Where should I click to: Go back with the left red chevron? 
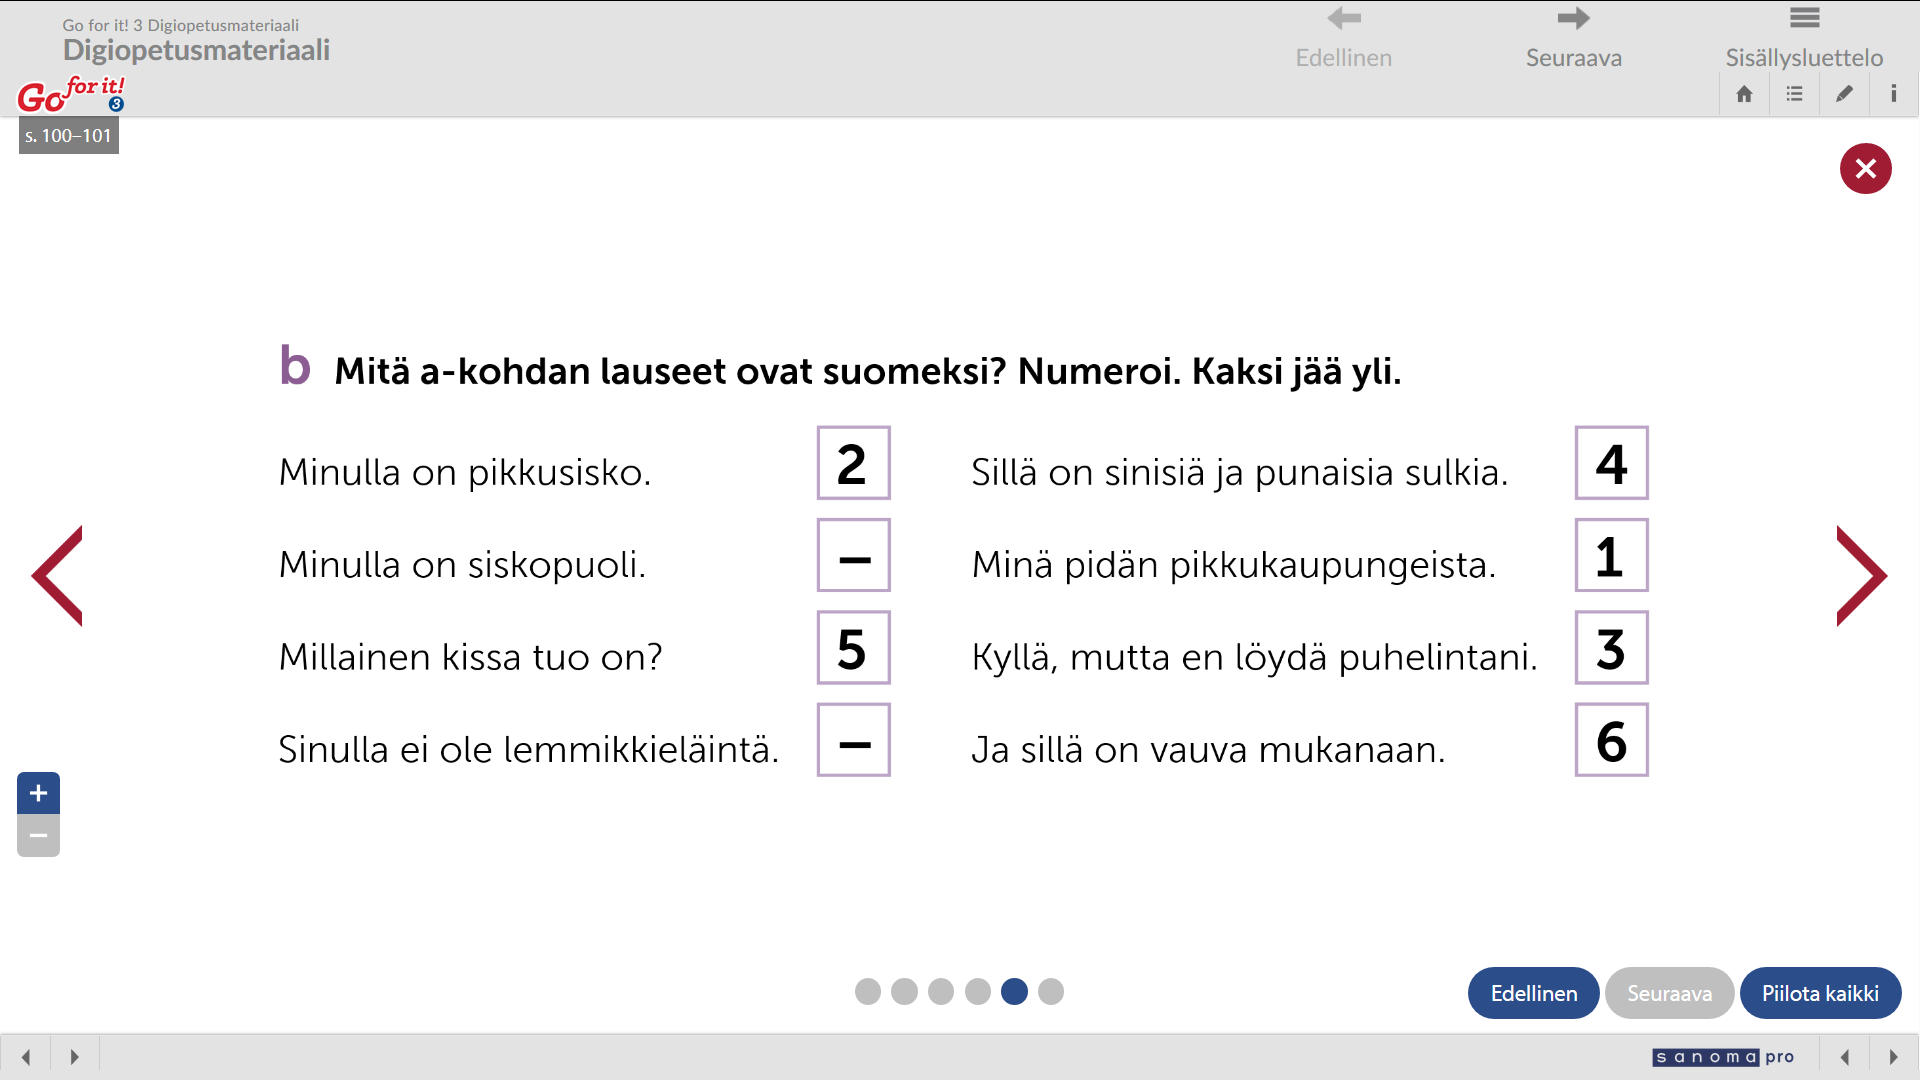58,576
